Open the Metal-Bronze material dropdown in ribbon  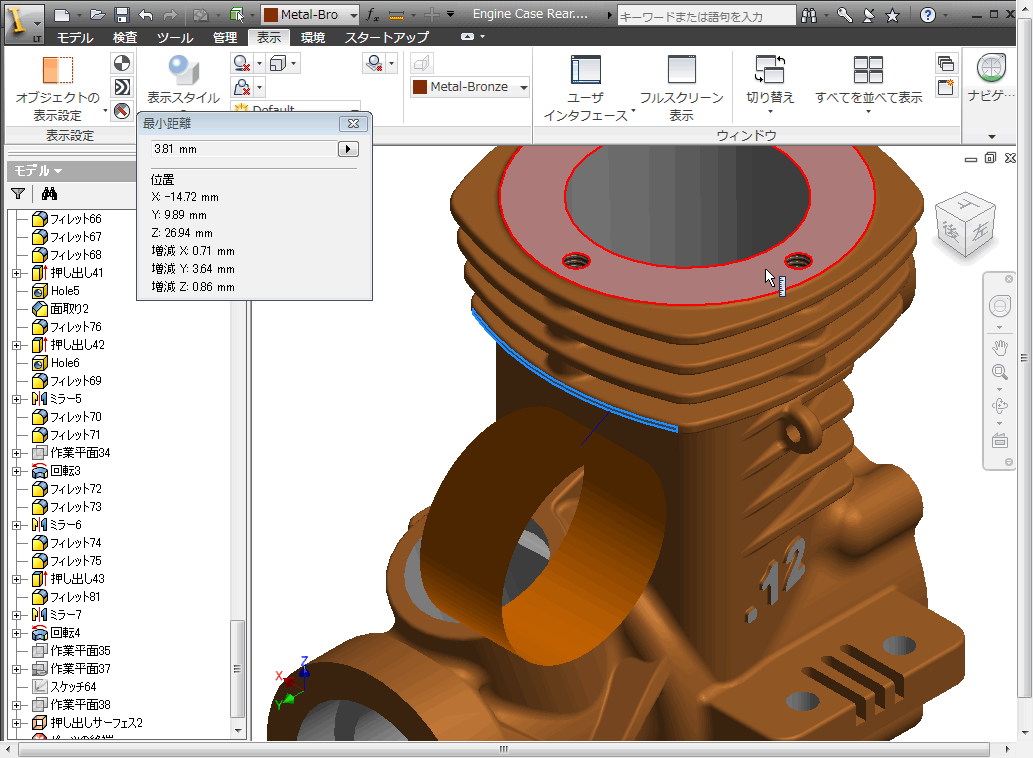pyautogui.click(x=523, y=87)
